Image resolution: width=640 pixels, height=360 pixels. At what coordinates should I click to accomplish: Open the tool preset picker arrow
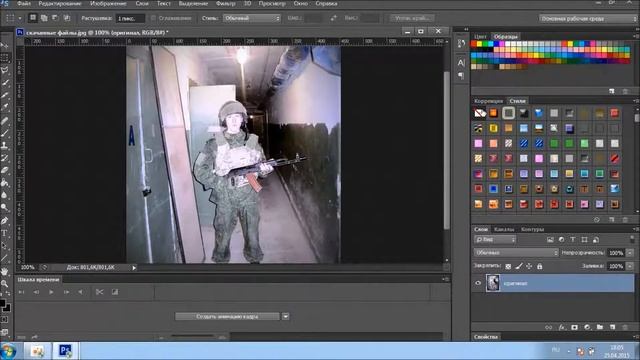20,18
